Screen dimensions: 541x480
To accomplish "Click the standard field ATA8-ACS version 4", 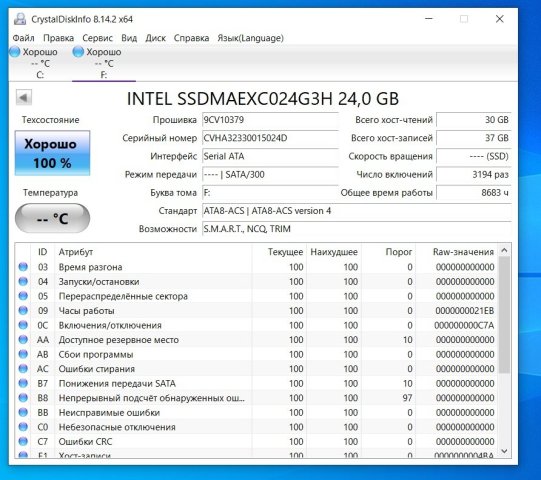I will click(x=356, y=211).
